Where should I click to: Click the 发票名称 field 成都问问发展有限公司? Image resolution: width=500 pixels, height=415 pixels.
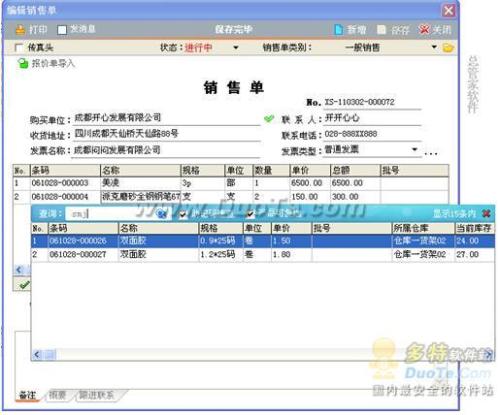[x=166, y=150]
